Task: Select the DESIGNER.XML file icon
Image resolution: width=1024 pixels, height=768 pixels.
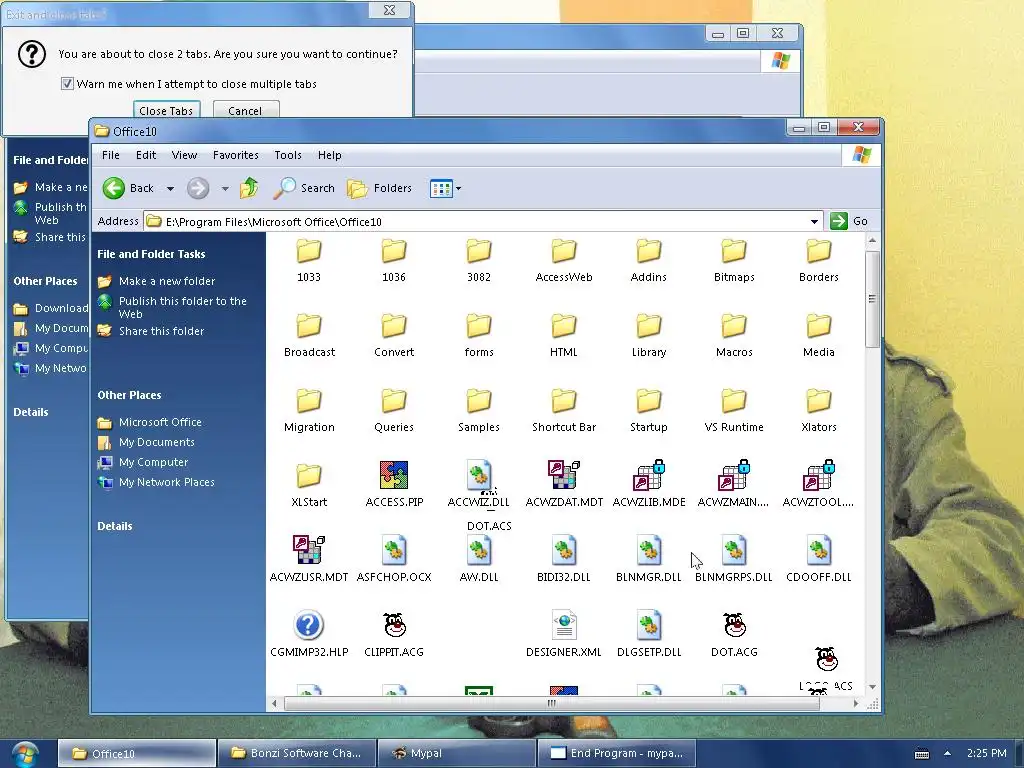Action: (564, 625)
